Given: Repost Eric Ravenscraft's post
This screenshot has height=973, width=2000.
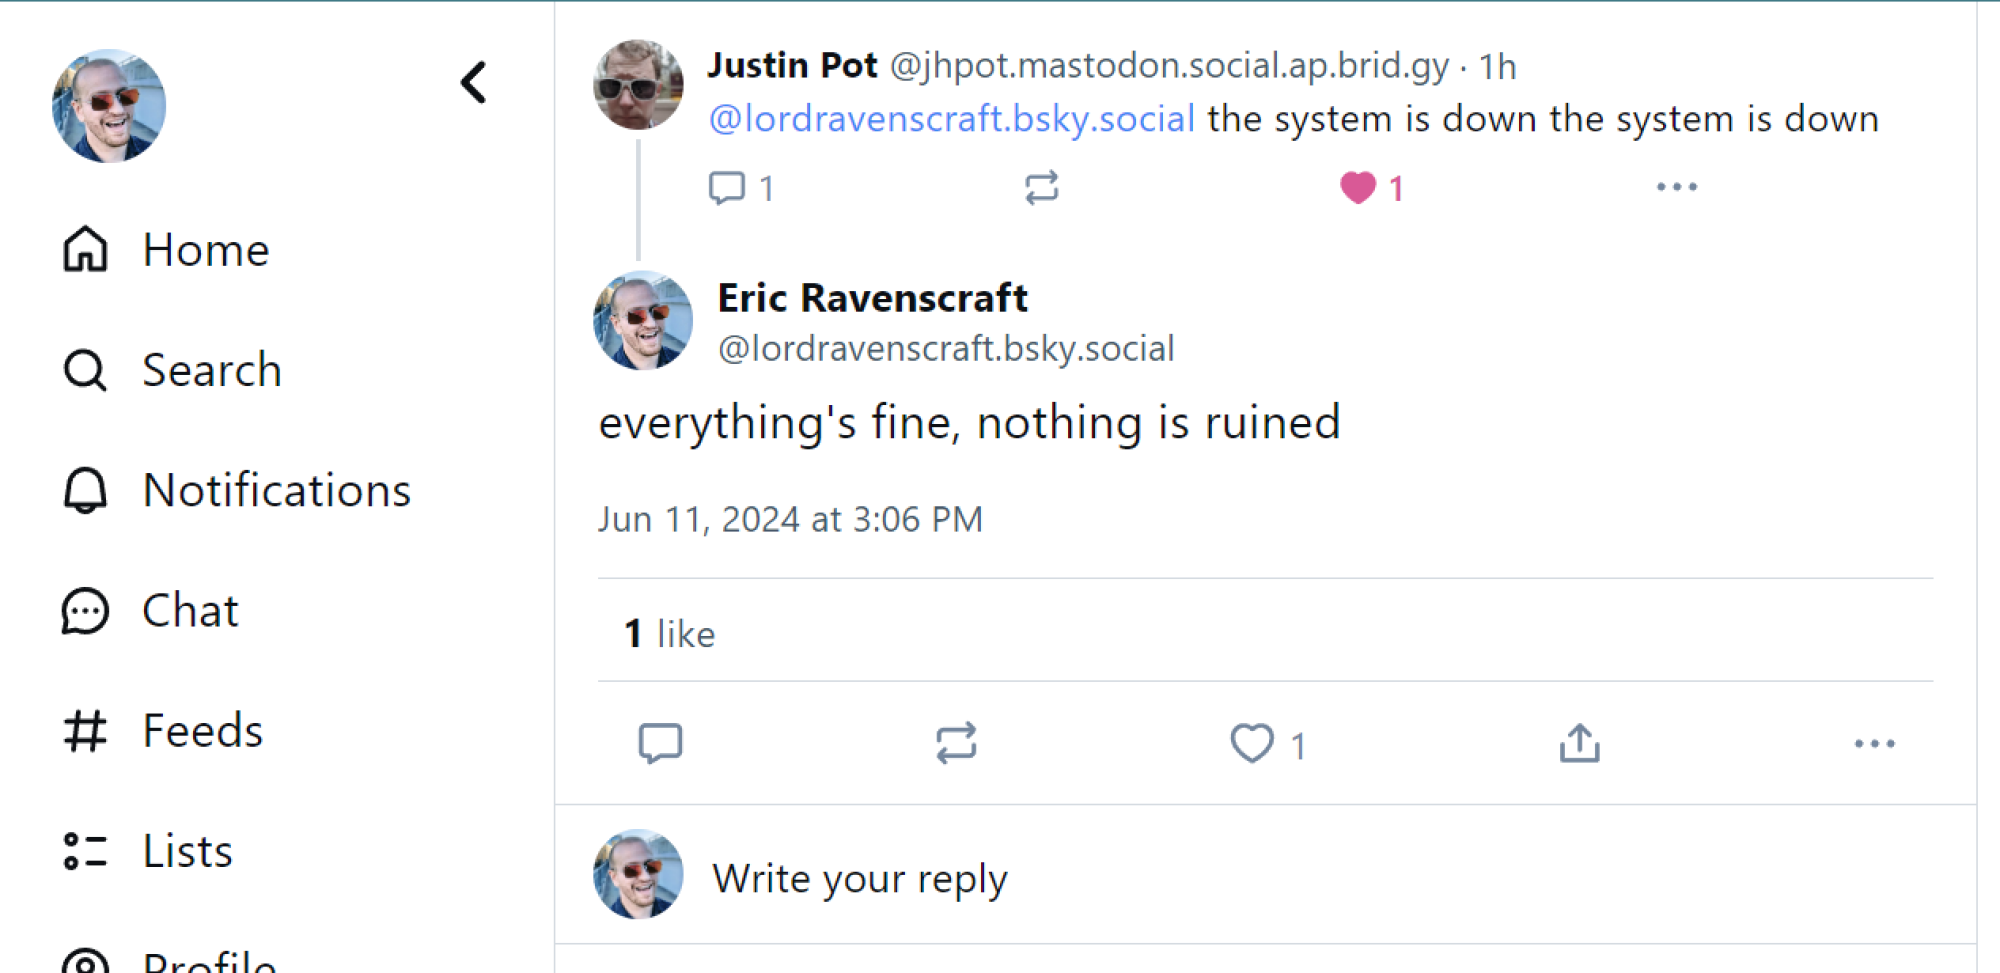Looking at the screenshot, I should tap(955, 742).
